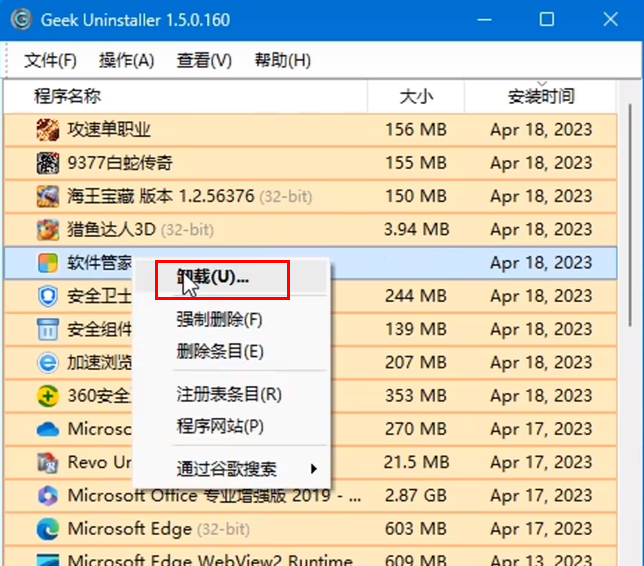The width and height of the screenshot is (644, 566).
Task: Click the 139 MB size cell
Action: 416,329
